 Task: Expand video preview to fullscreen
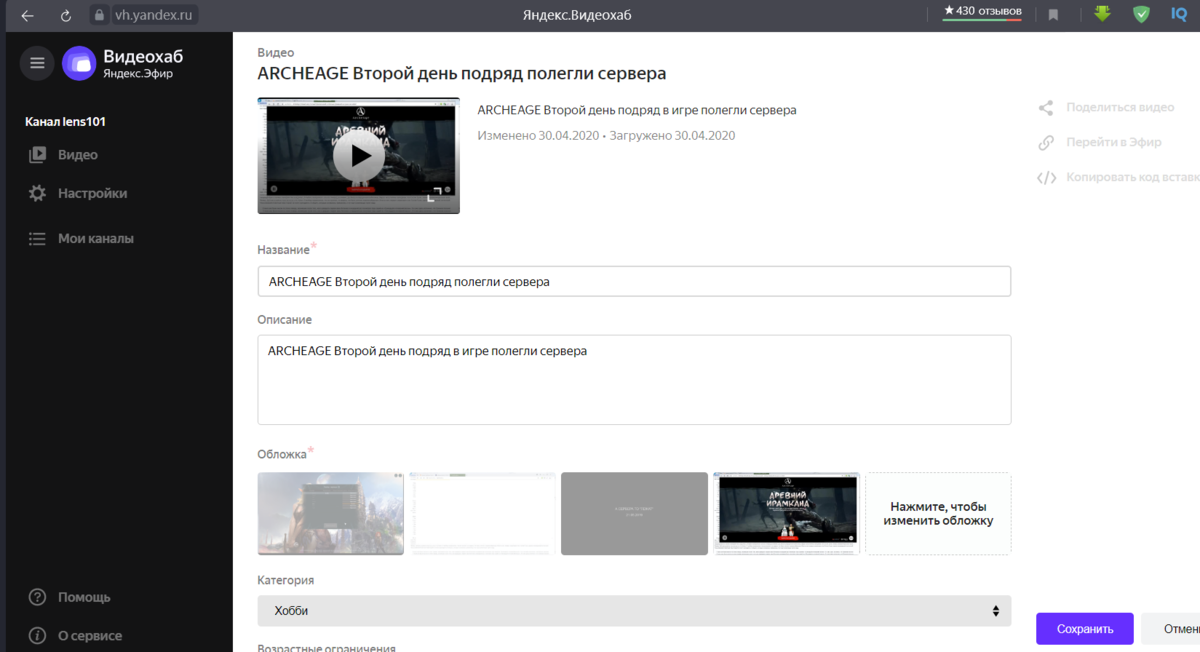[x=432, y=196]
